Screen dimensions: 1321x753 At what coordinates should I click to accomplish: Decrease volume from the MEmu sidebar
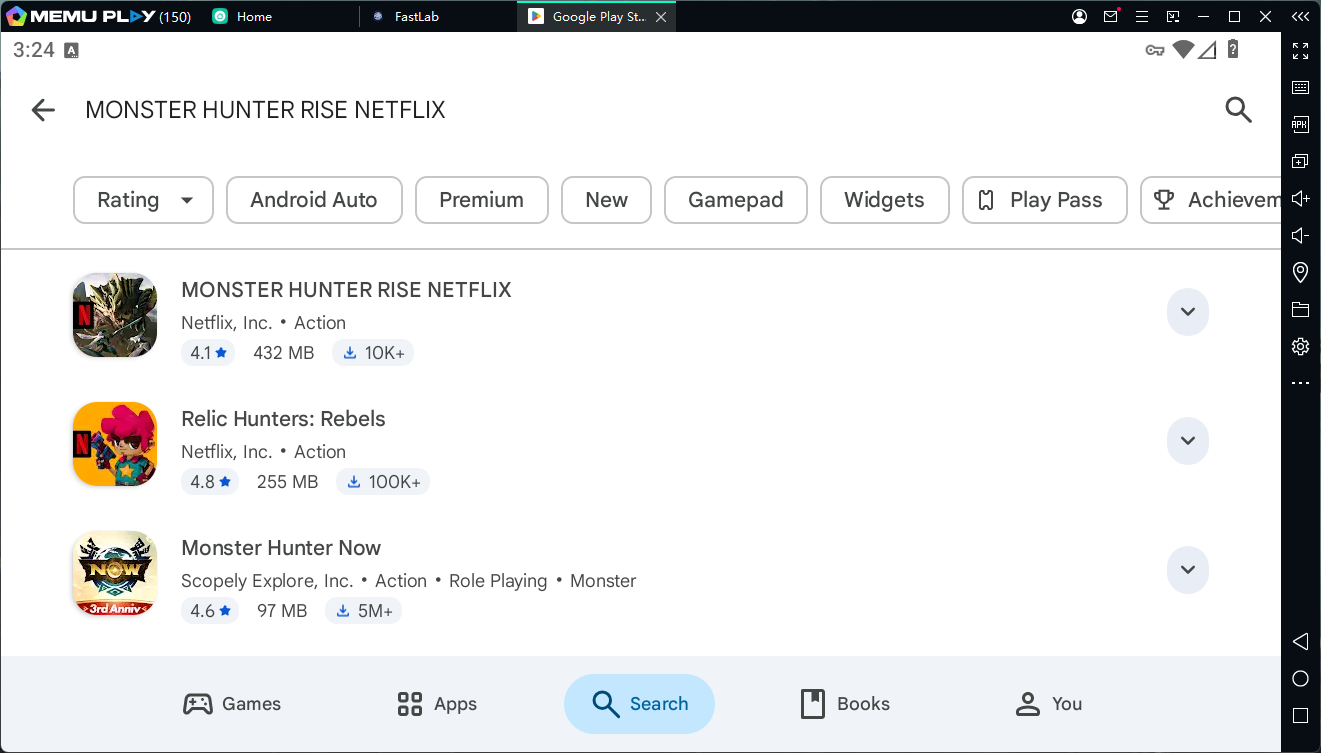click(1300, 236)
